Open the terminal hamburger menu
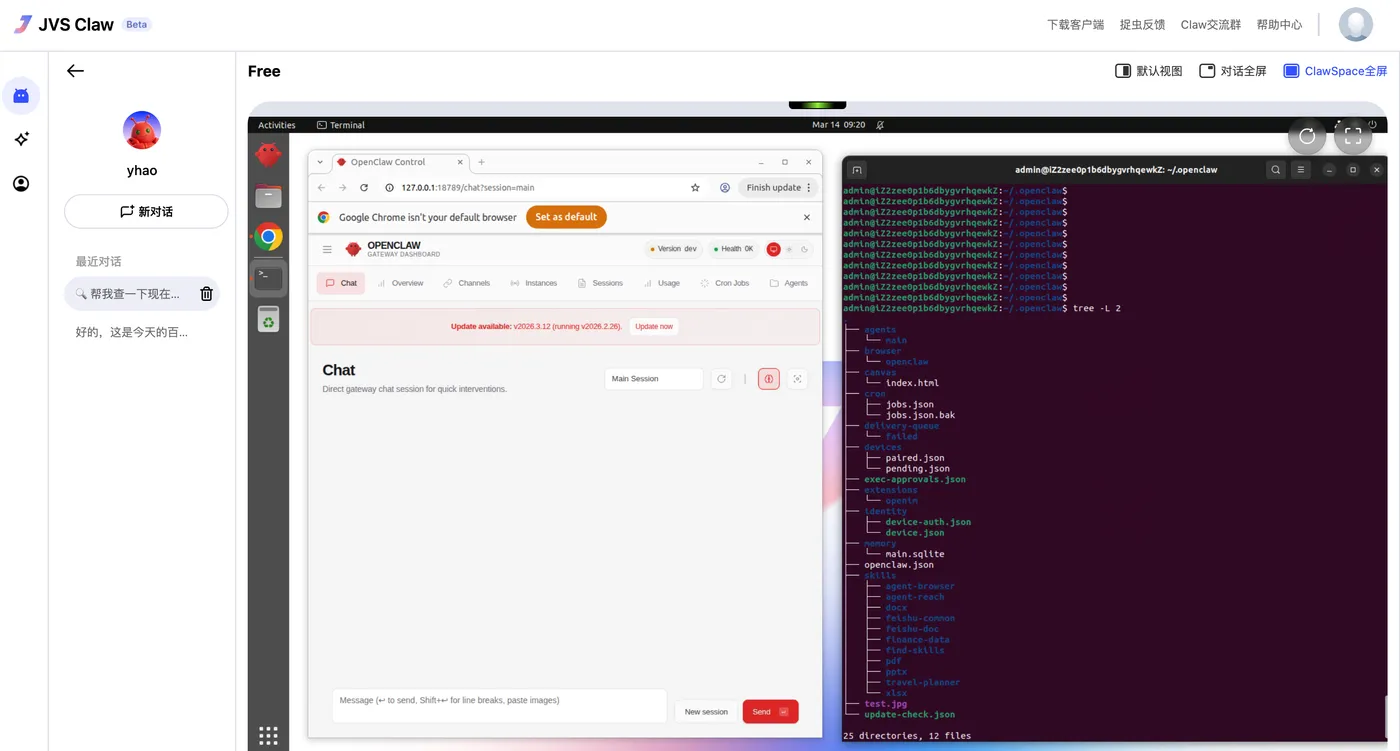This screenshot has width=1400, height=751. tap(1301, 170)
